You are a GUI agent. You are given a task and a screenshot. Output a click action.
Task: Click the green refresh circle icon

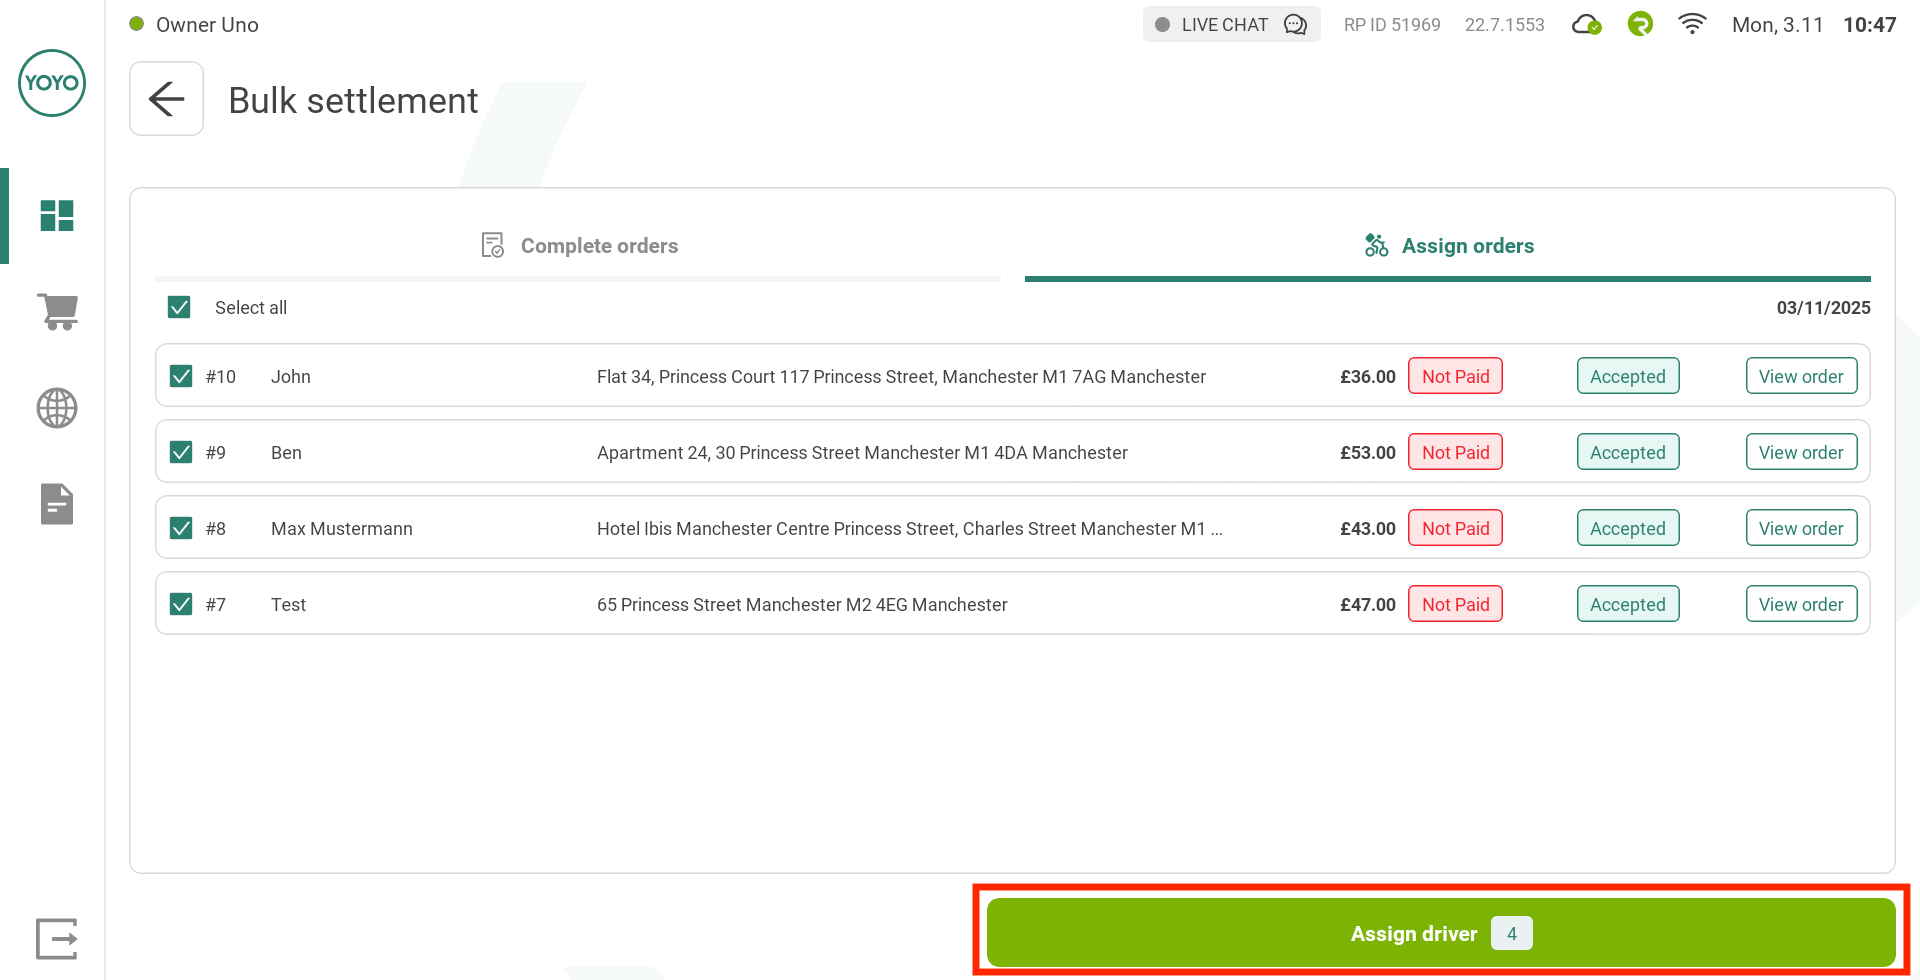click(1640, 24)
